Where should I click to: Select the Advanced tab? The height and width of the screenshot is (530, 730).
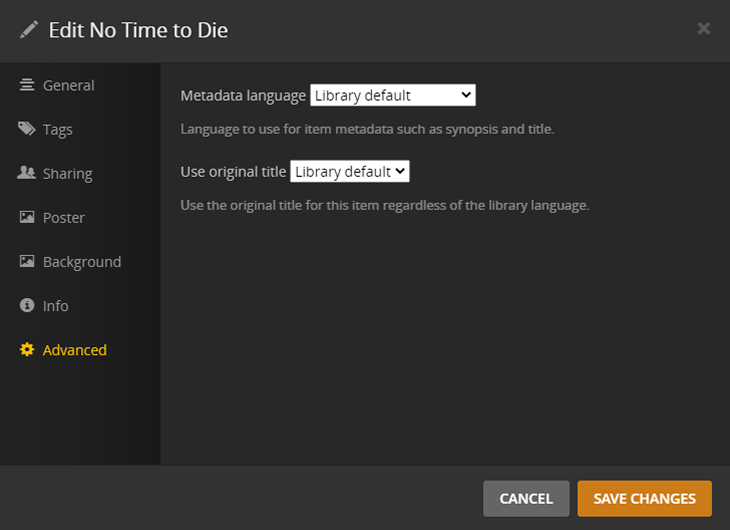tap(63, 350)
